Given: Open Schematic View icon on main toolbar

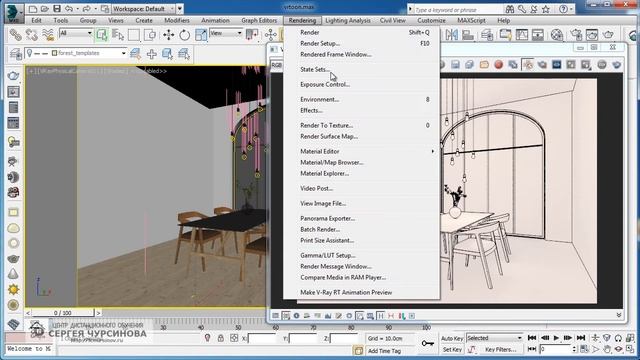Looking at the screenshot, I should click(538, 35).
